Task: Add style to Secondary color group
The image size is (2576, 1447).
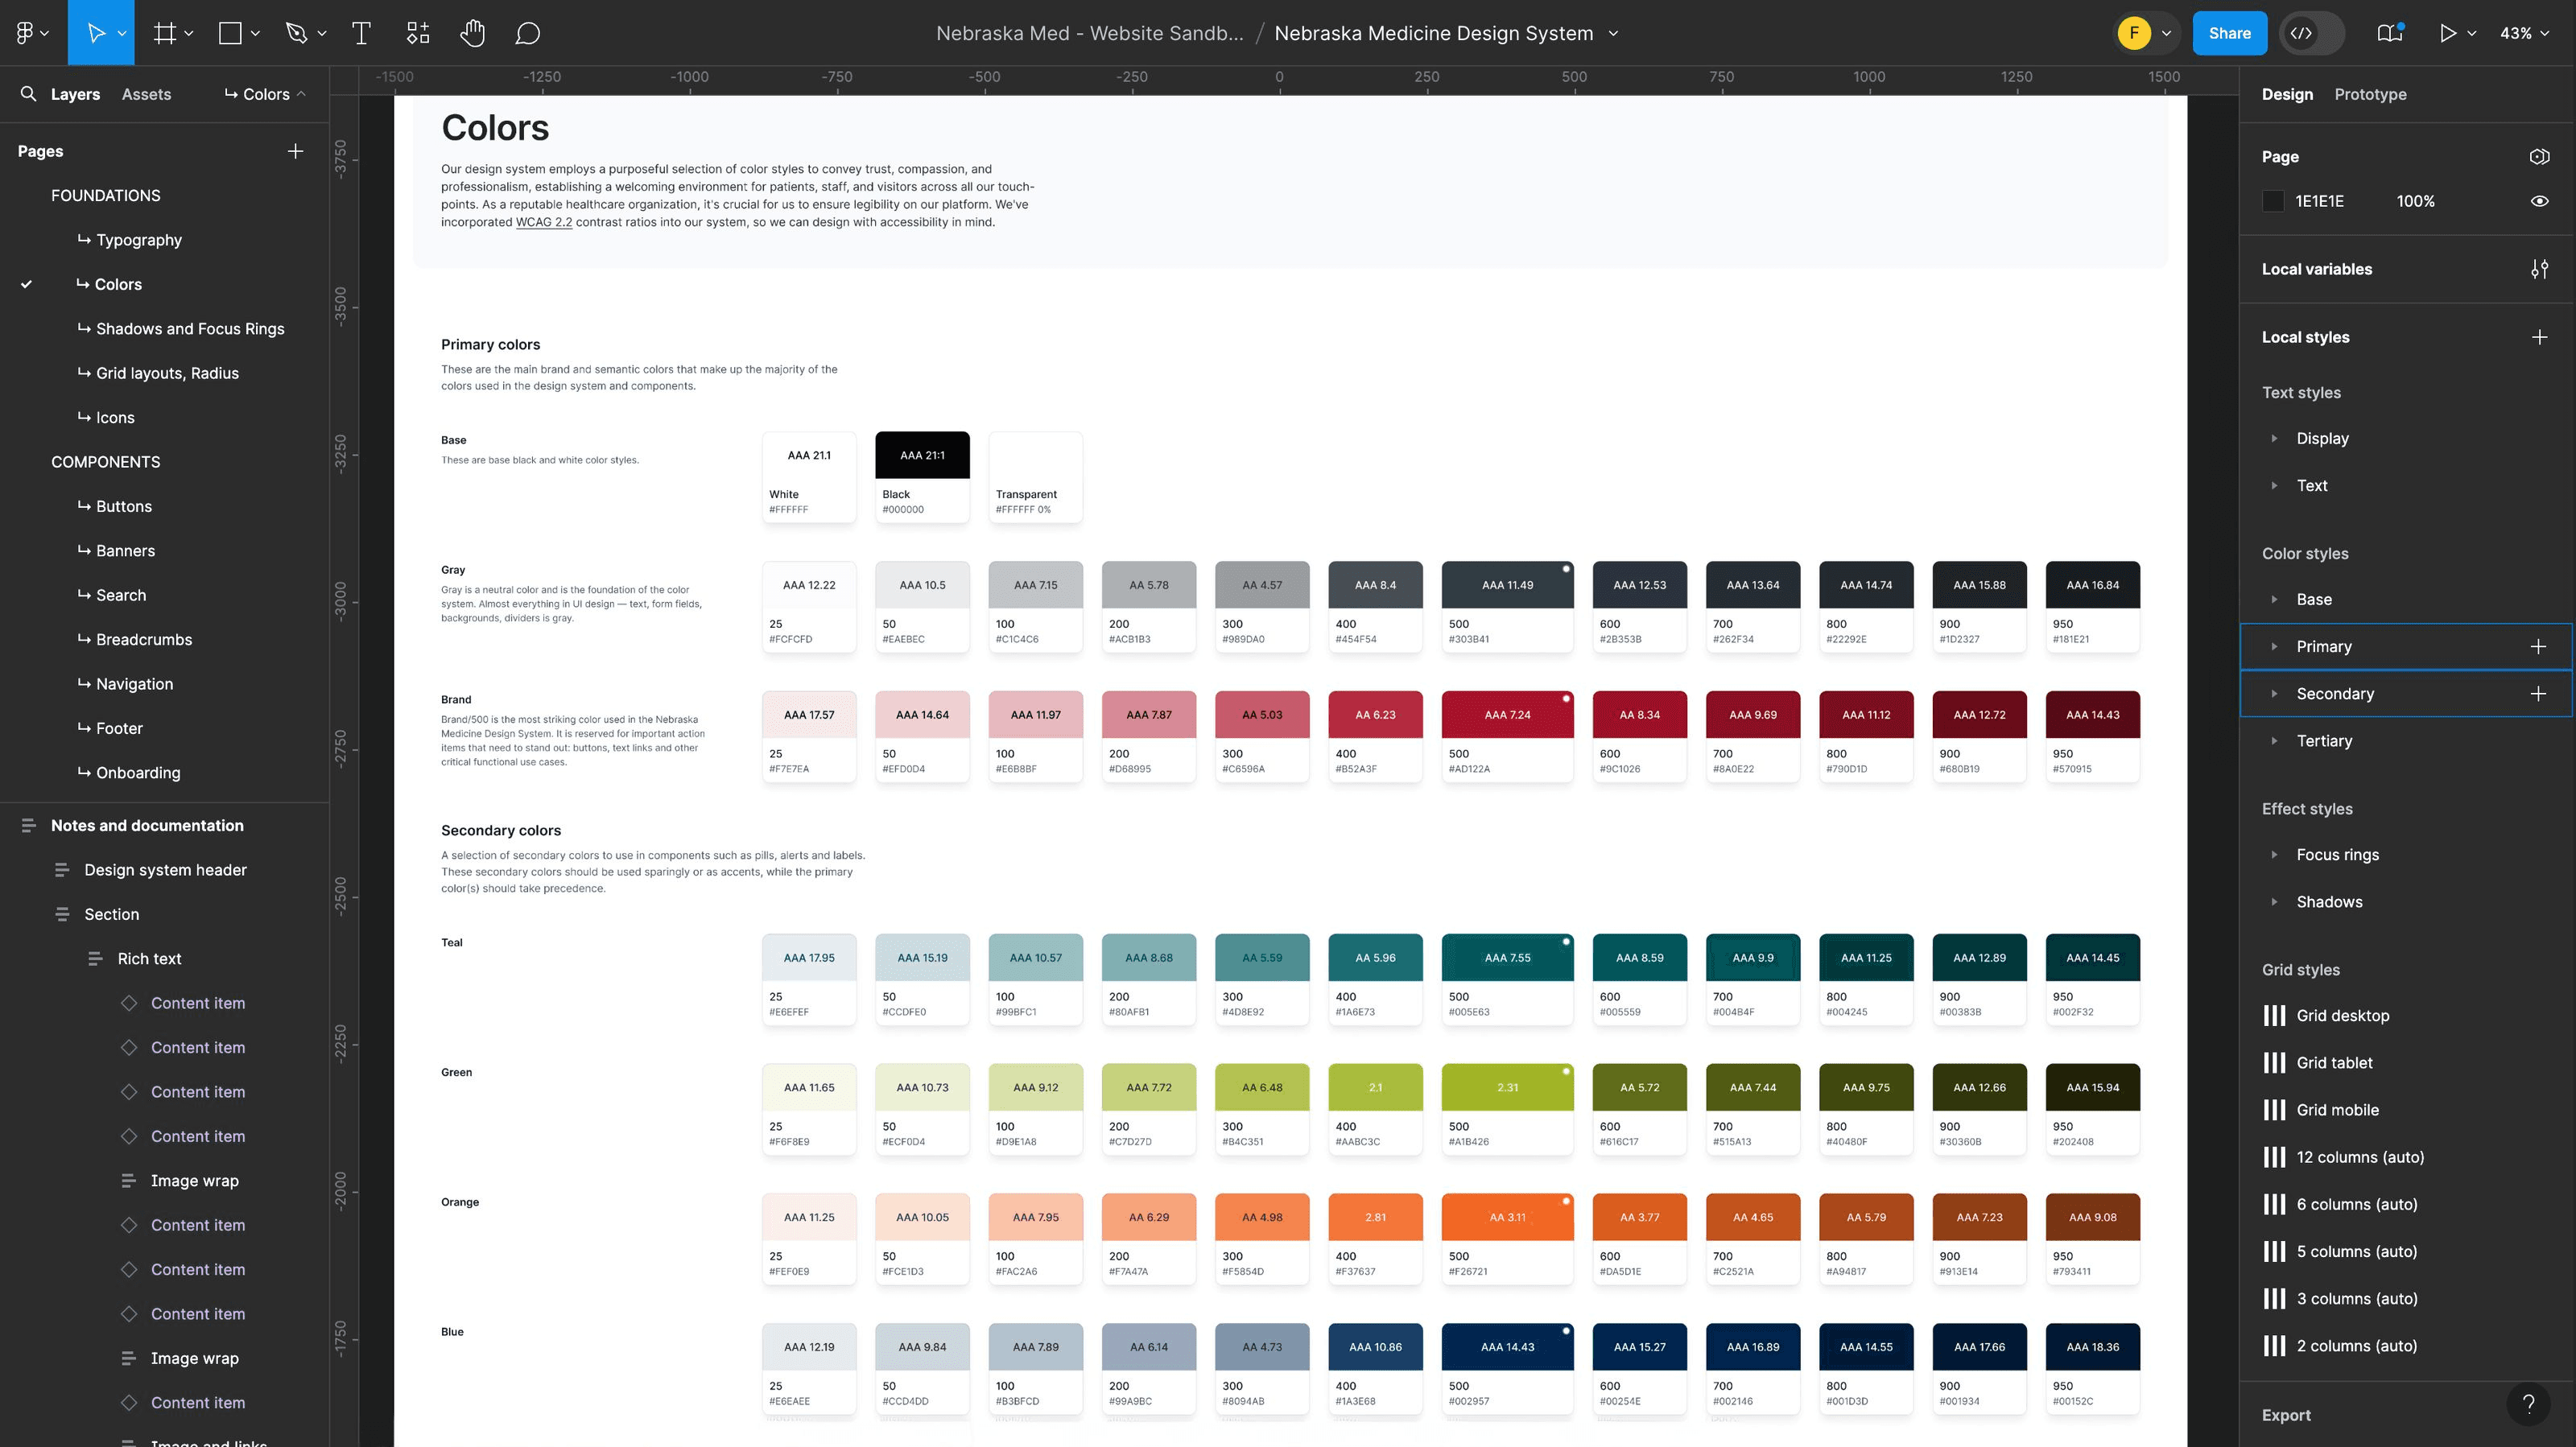Action: (x=2538, y=694)
